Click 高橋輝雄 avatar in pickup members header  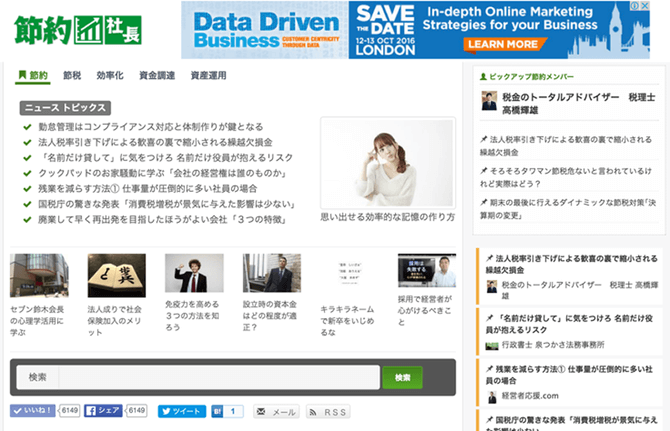(x=489, y=101)
